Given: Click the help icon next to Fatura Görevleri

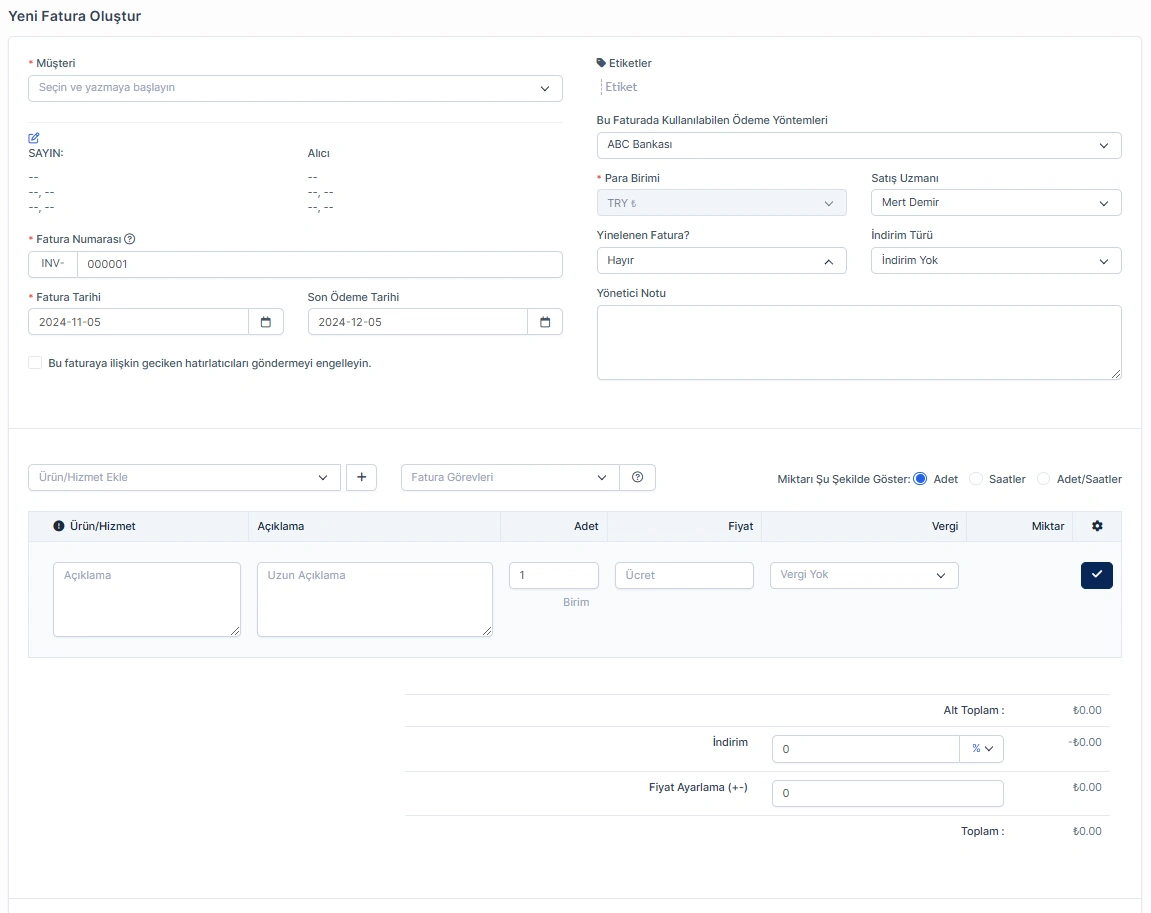Looking at the screenshot, I should (x=637, y=477).
